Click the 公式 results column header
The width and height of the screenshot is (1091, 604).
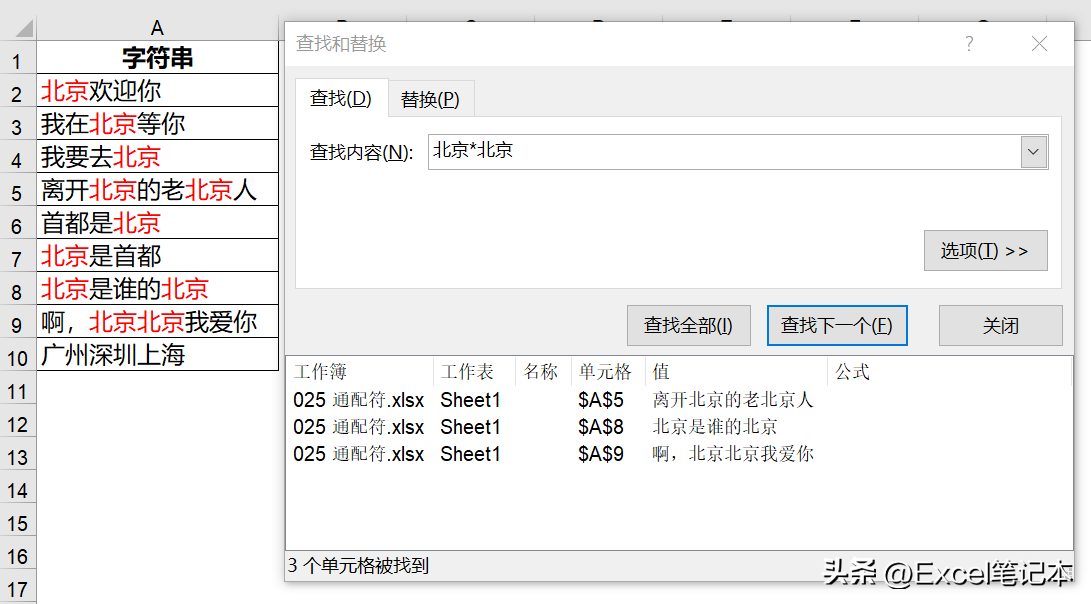point(949,372)
